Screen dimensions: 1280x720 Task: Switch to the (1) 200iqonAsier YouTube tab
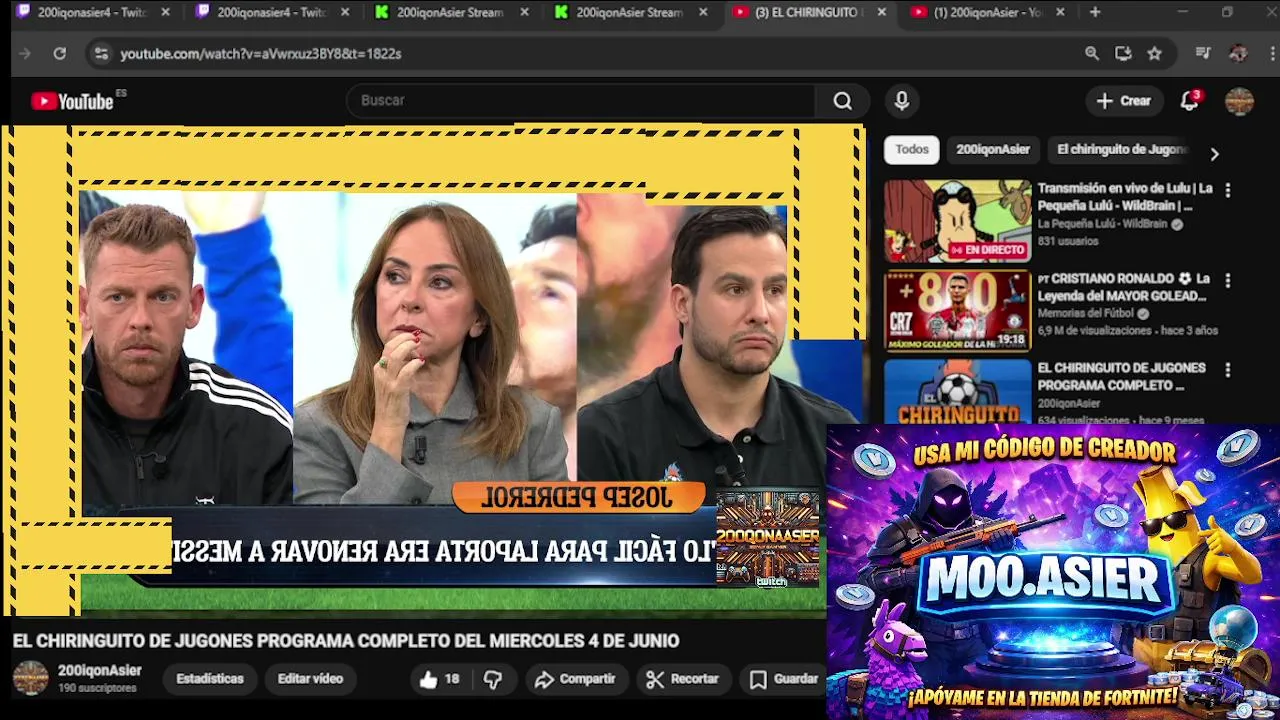[x=990, y=12]
